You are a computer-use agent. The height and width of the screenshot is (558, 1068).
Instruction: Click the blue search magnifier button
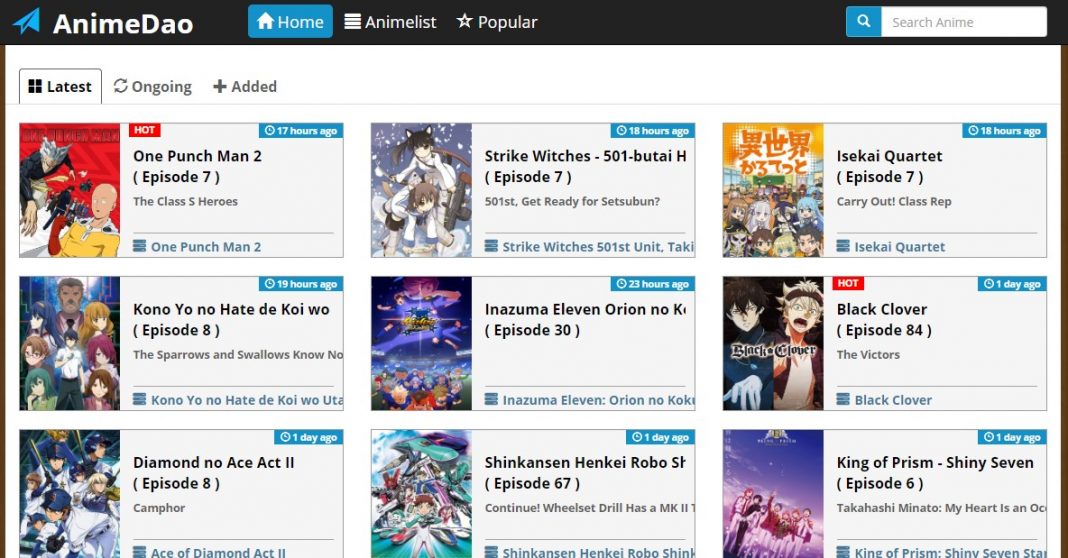(x=863, y=21)
